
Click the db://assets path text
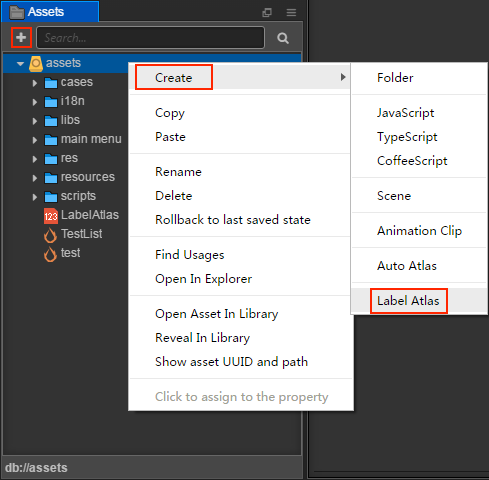pyautogui.click(x=36, y=468)
